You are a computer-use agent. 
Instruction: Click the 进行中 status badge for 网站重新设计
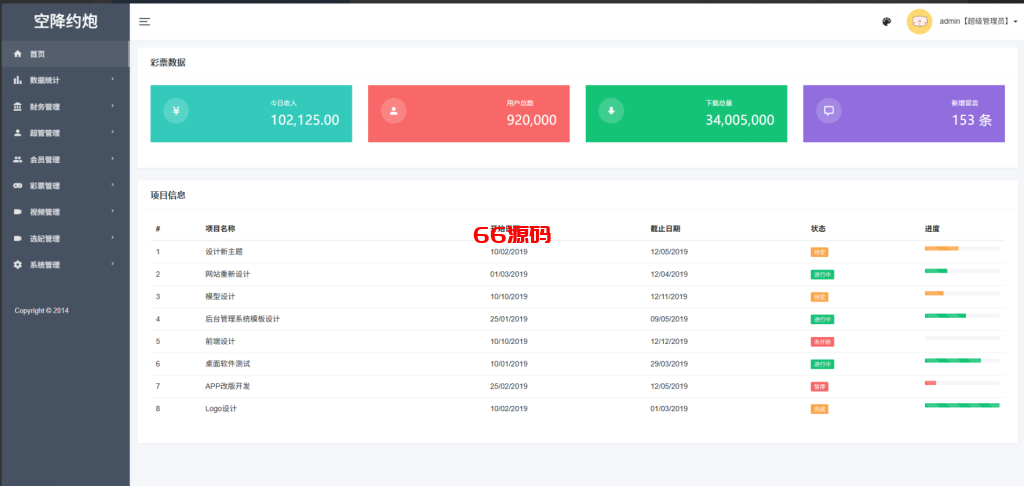point(822,274)
